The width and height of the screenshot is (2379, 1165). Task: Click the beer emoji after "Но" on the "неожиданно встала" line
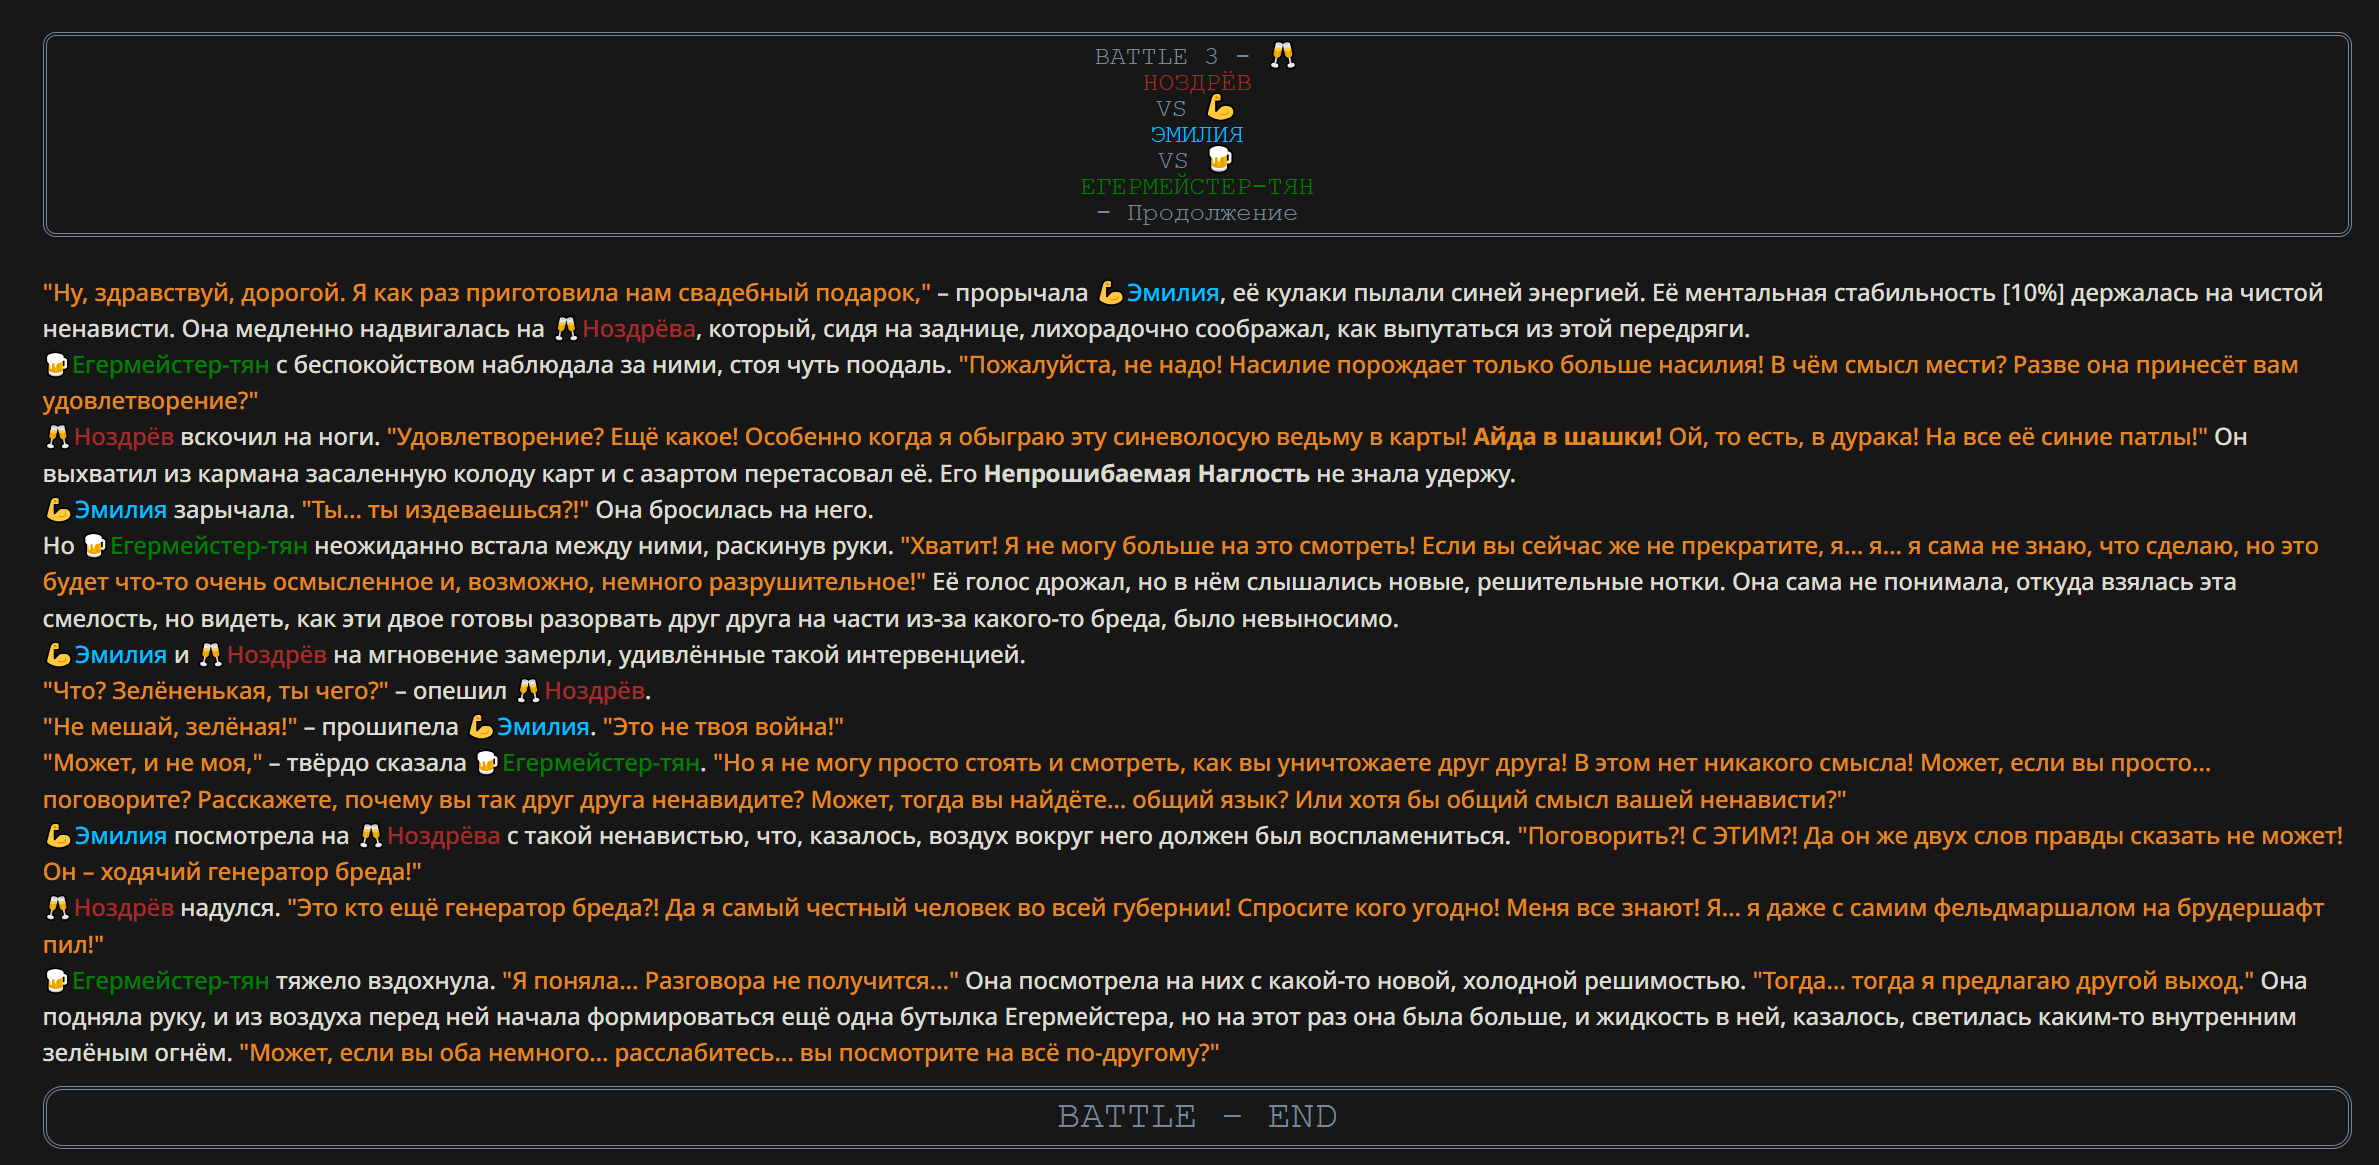(94, 546)
